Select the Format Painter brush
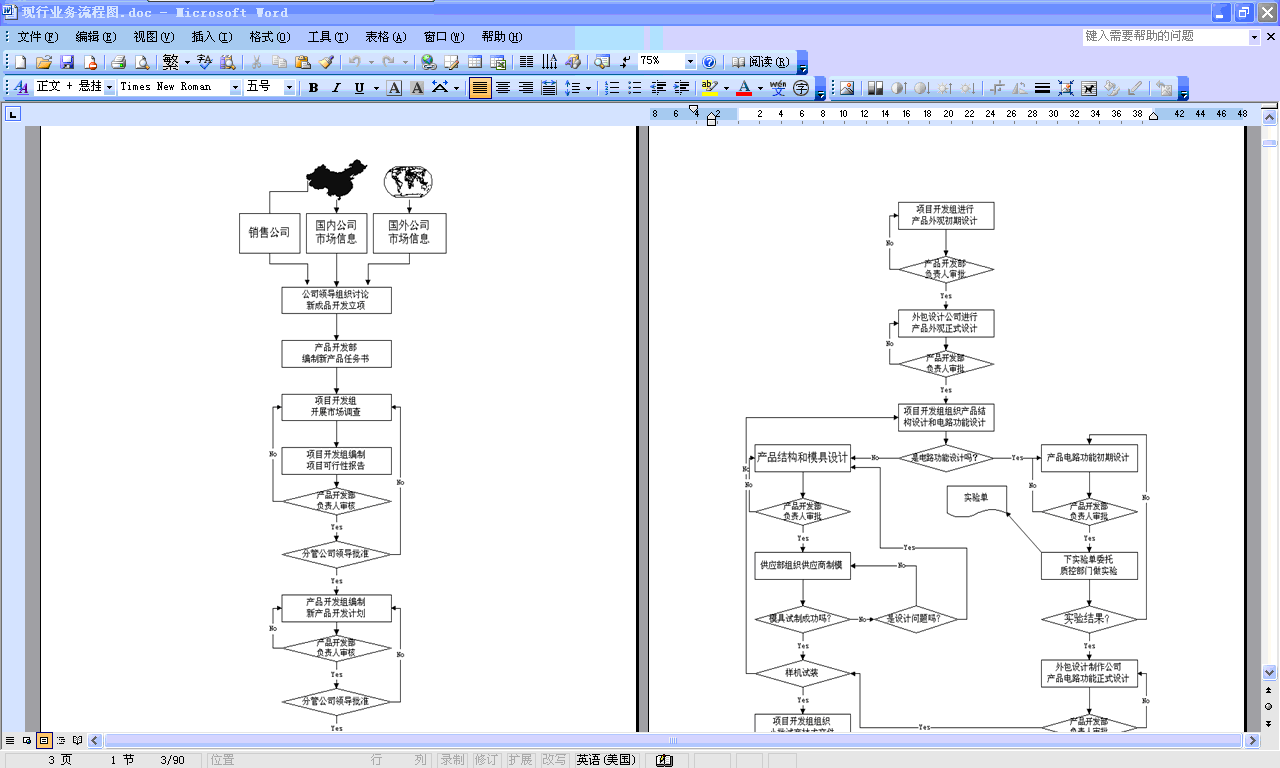The width and height of the screenshot is (1280, 768). tap(326, 62)
